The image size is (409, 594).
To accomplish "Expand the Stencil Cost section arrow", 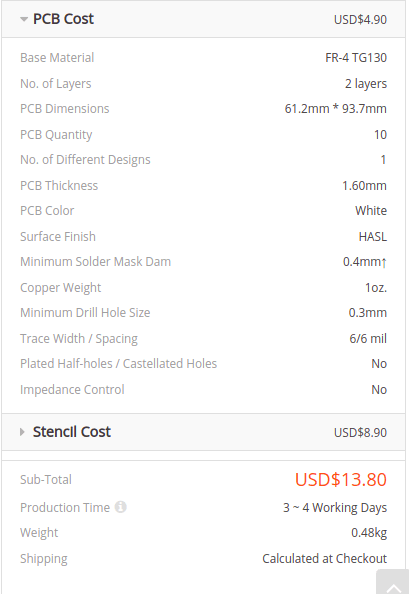I will [22, 432].
